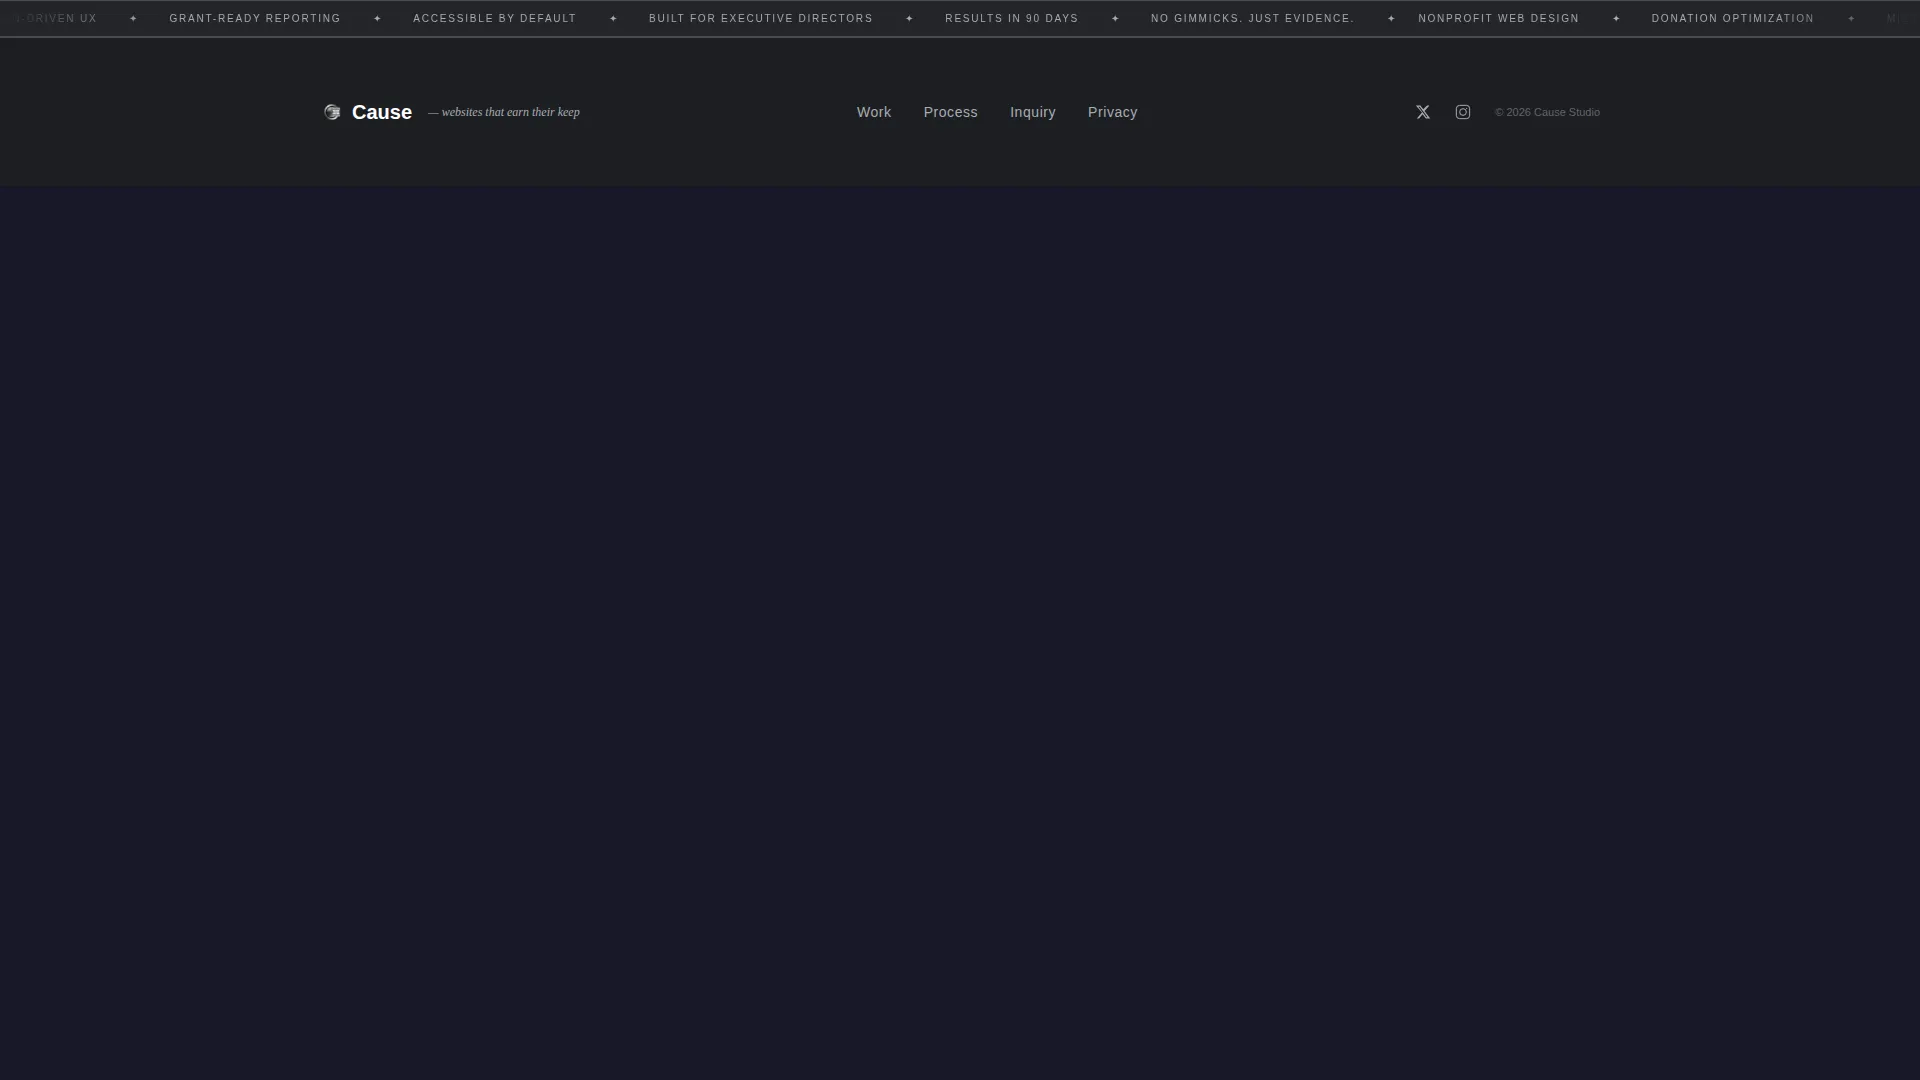Screen dimensions: 1920x1080
Task: Click 'DONATION OPTIMIZATION' ticker text
Action: coord(1733,18)
